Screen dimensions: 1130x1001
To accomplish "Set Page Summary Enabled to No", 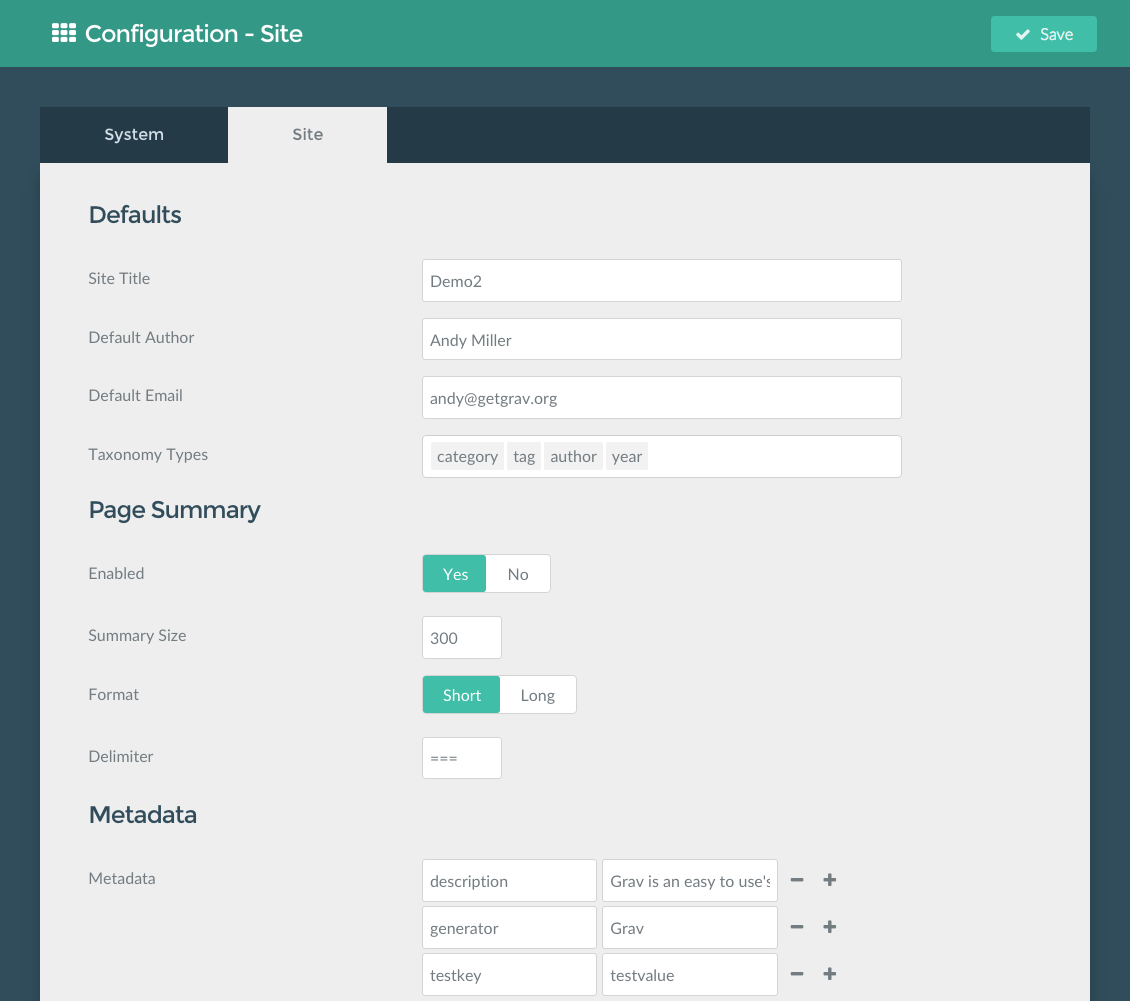I will point(518,574).
